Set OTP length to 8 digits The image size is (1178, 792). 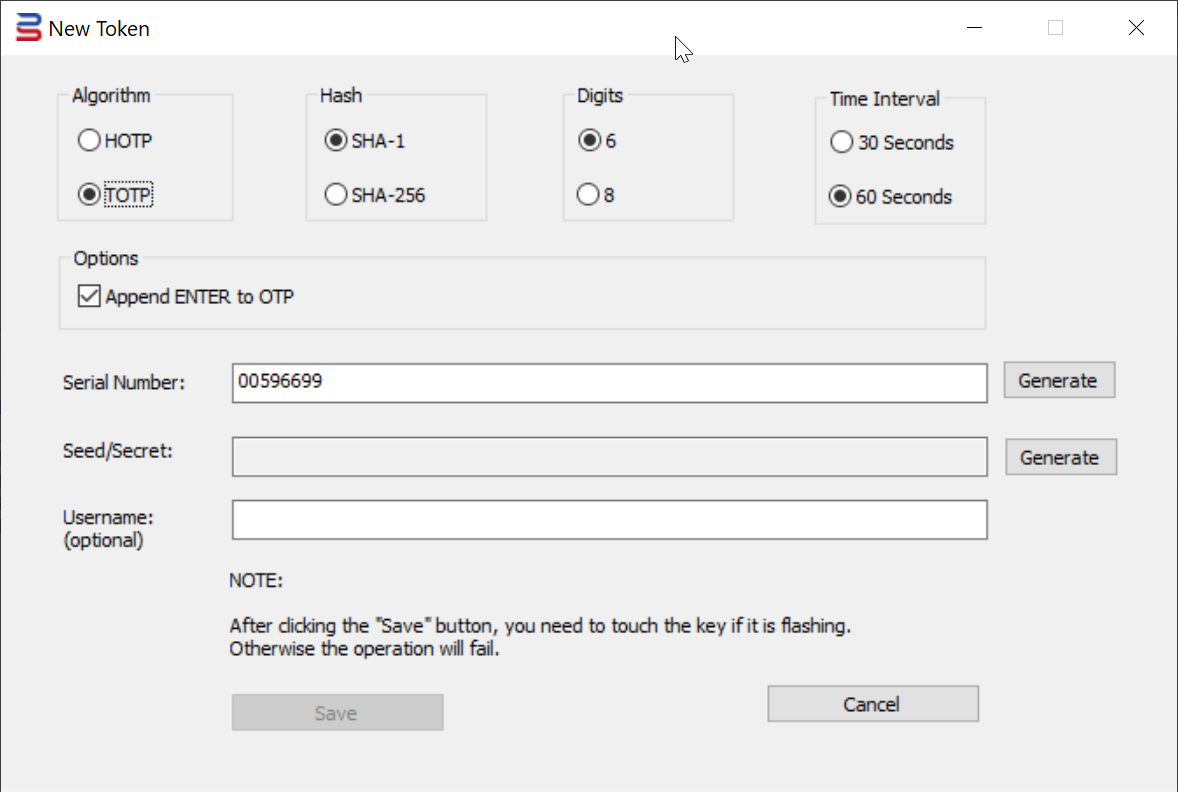point(590,195)
